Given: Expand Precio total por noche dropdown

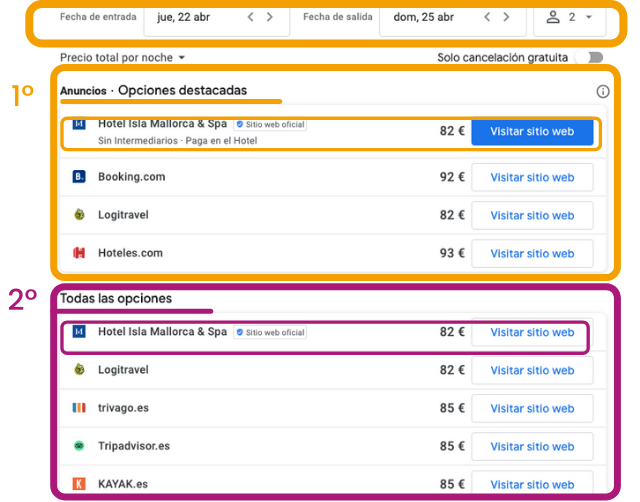Looking at the screenshot, I should click(x=122, y=58).
